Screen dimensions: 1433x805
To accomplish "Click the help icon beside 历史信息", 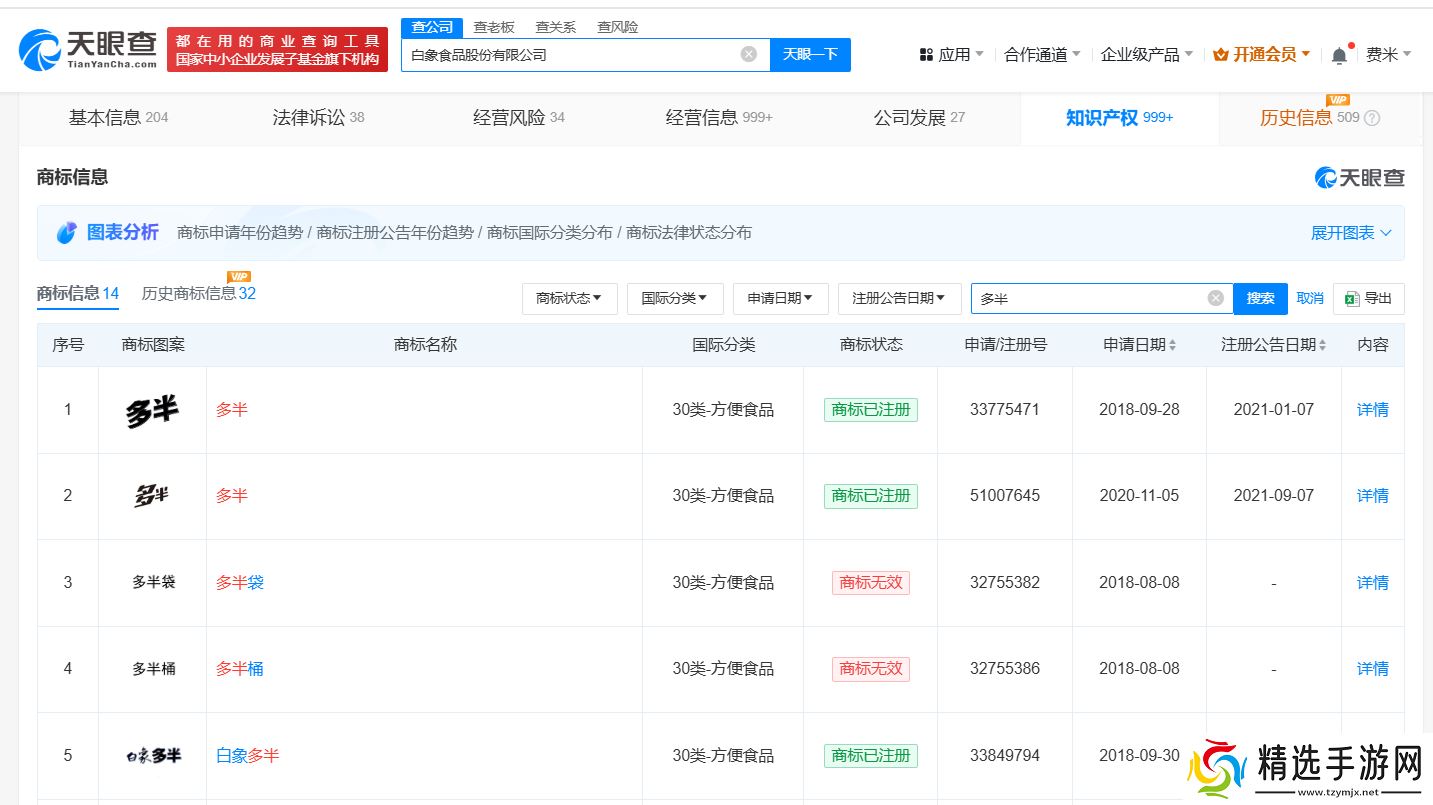I will [x=1372, y=118].
